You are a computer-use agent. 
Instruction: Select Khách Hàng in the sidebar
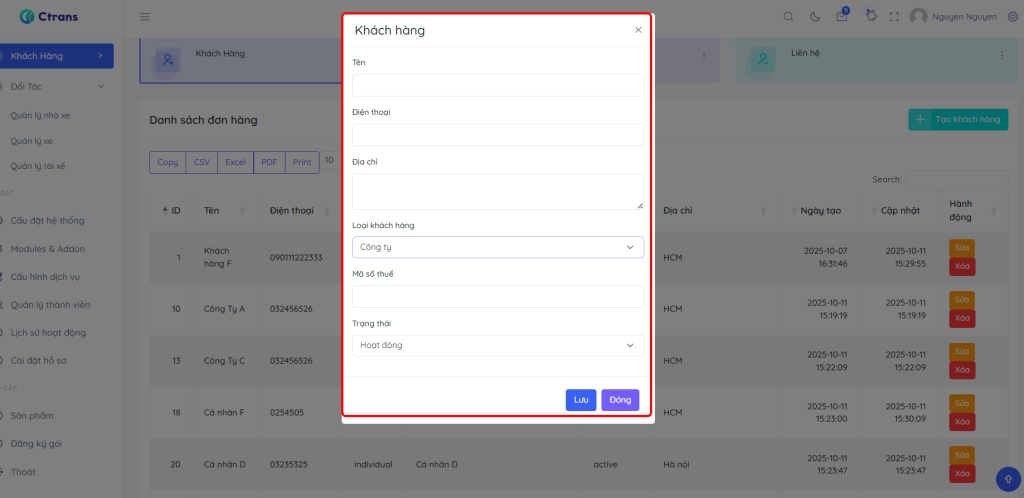pos(55,56)
